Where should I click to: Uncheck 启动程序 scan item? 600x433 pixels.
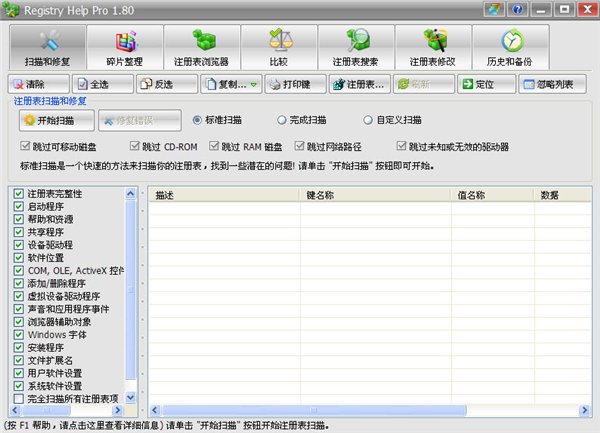pyautogui.click(x=18, y=207)
